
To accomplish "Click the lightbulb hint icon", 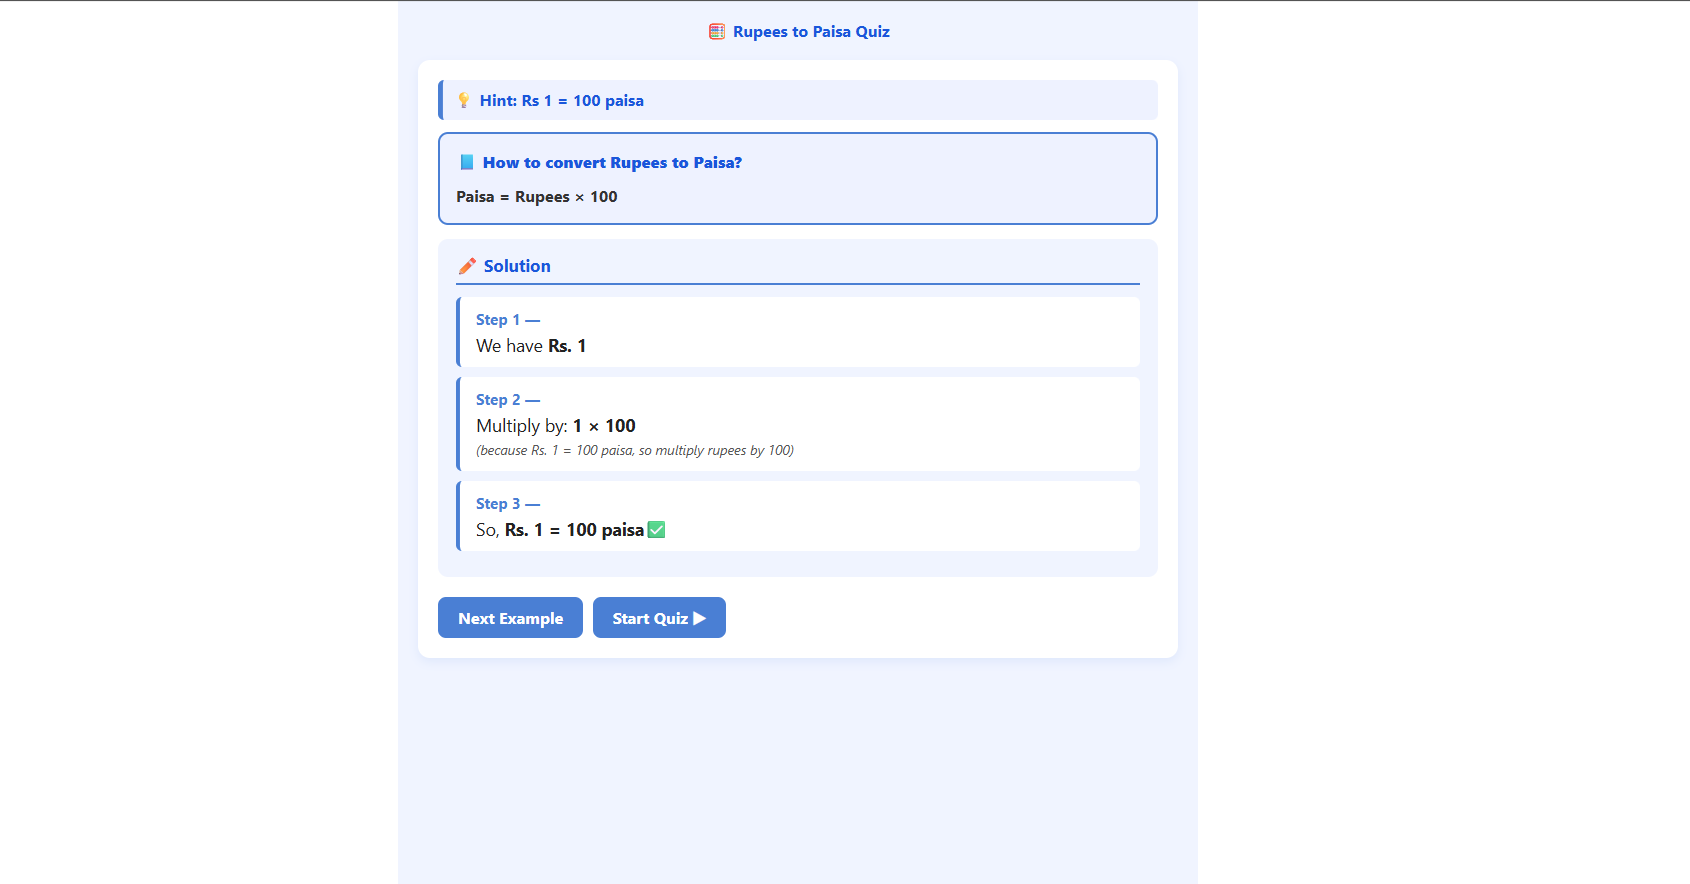I will coord(464,100).
